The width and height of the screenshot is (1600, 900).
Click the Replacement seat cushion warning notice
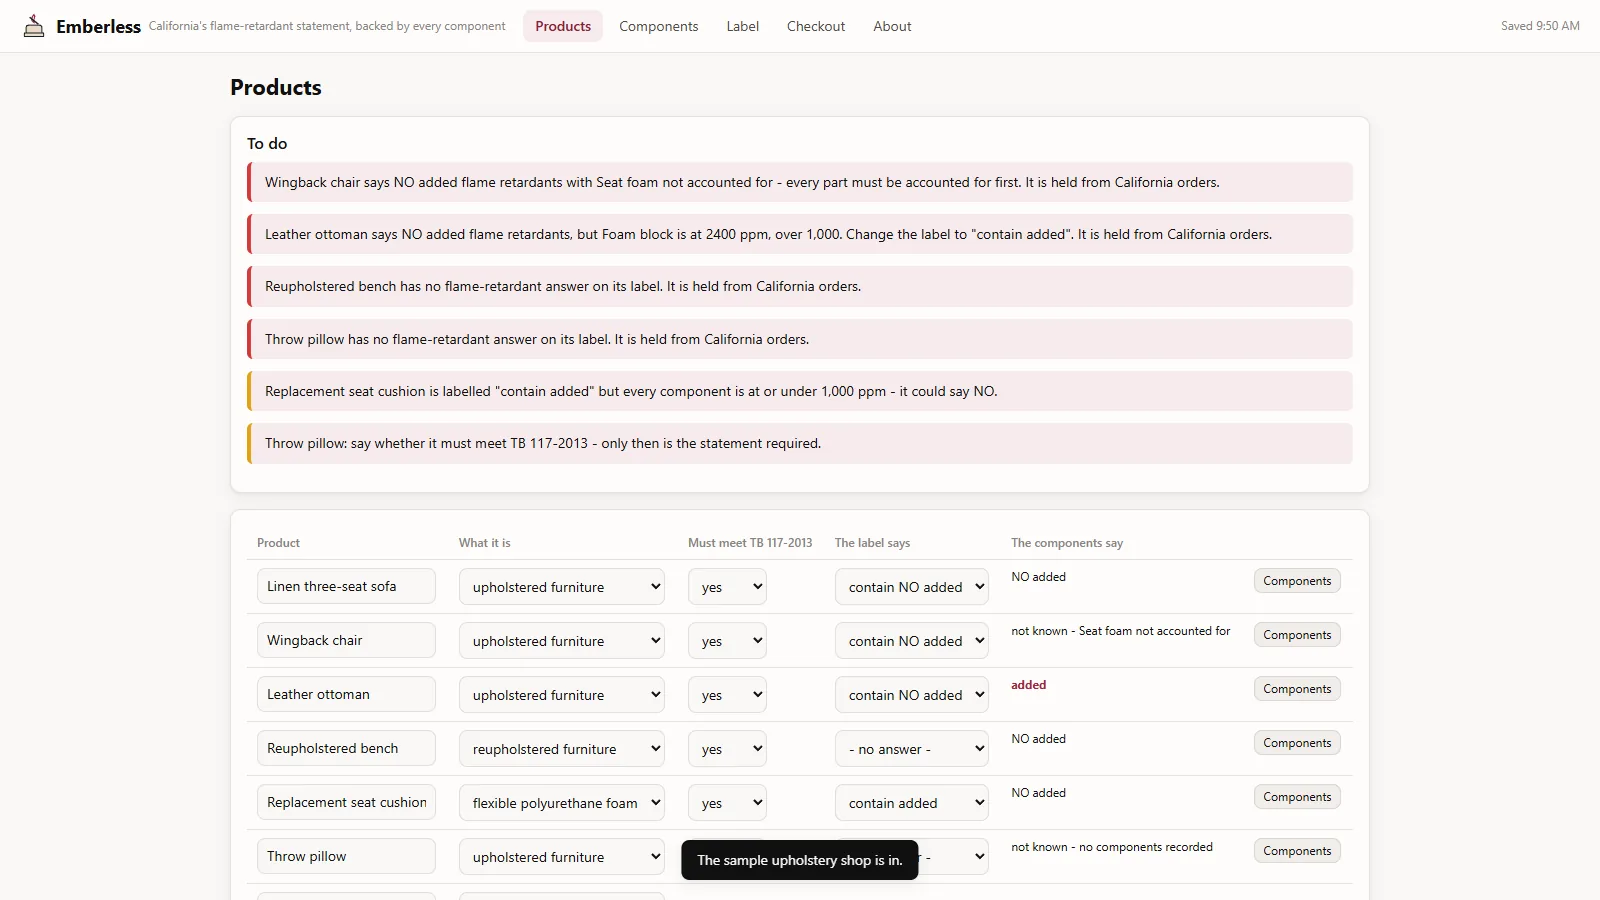(x=800, y=391)
